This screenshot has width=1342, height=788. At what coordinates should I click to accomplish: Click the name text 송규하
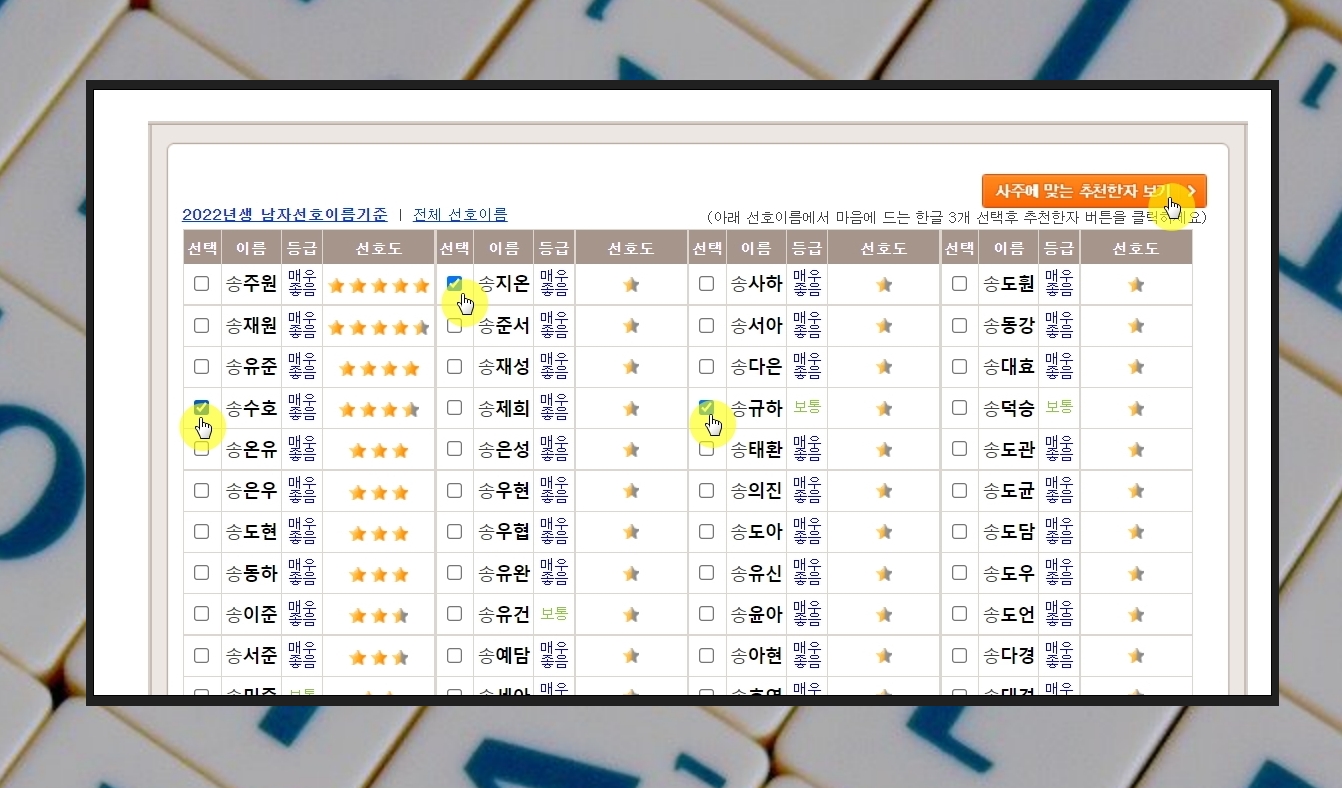pos(756,408)
